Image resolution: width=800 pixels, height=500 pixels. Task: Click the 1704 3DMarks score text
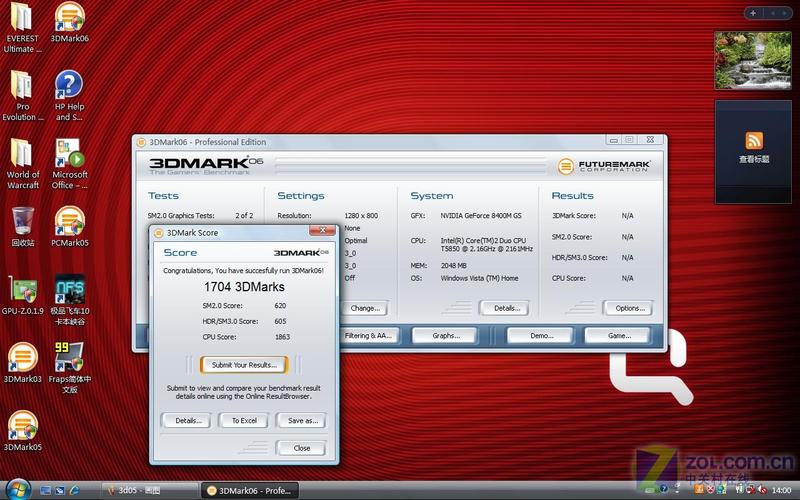point(244,287)
